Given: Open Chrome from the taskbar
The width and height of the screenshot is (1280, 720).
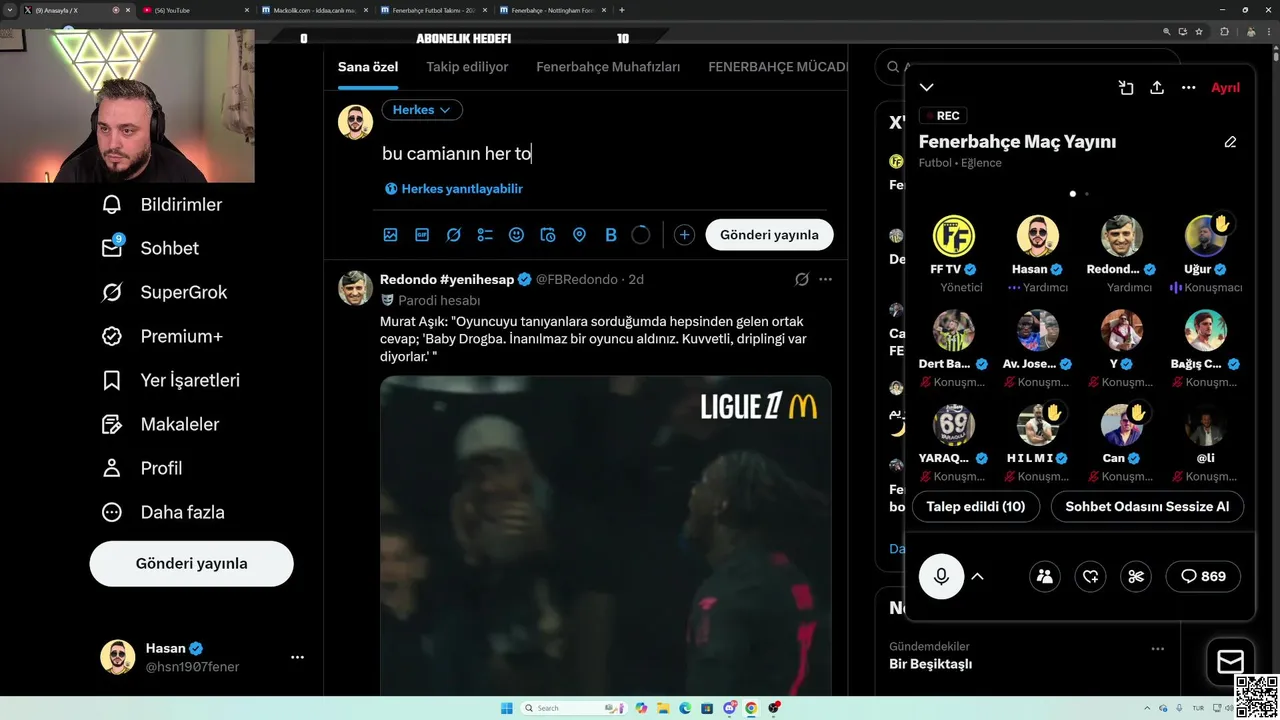Looking at the screenshot, I should point(751,708).
